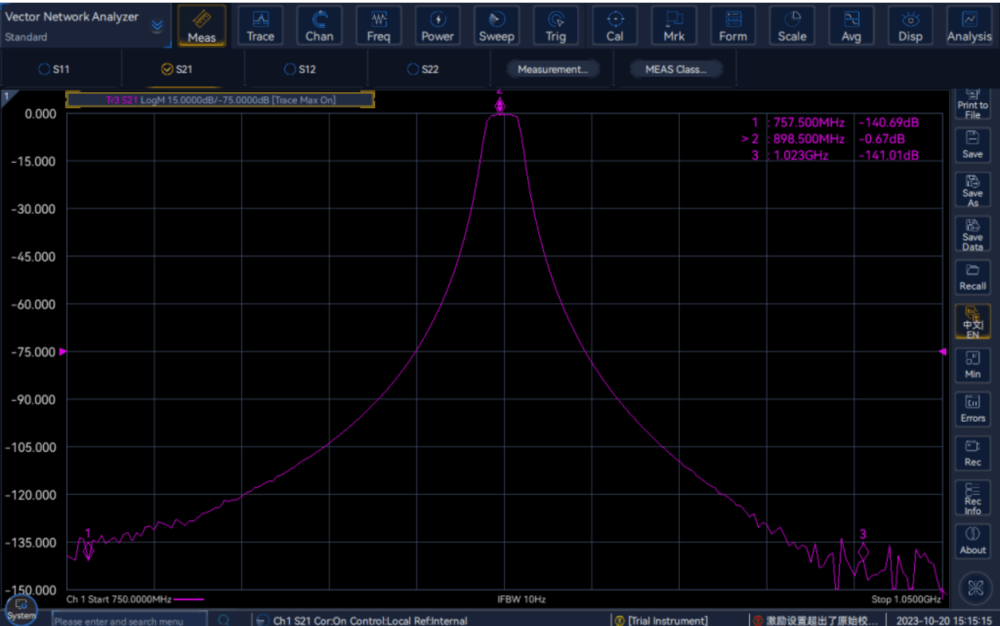Click the Save Data sidebar icon
The width and height of the screenshot is (1000, 626).
click(972, 234)
